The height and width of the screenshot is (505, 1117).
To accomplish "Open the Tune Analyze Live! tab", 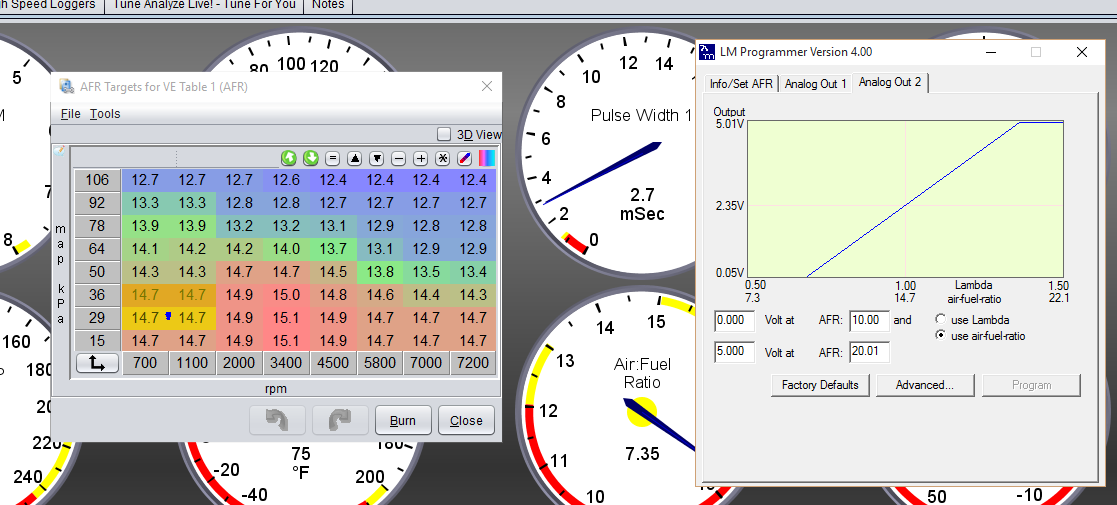I will tap(204, 6).
